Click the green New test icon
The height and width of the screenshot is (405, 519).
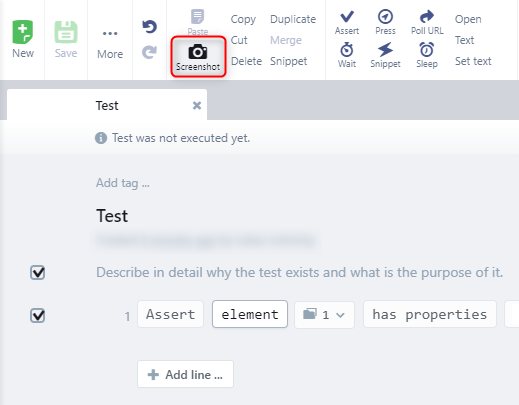tap(23, 32)
